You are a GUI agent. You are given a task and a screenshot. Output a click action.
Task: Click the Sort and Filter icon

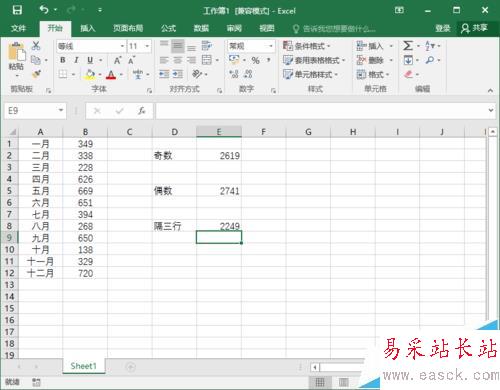pos(430,46)
